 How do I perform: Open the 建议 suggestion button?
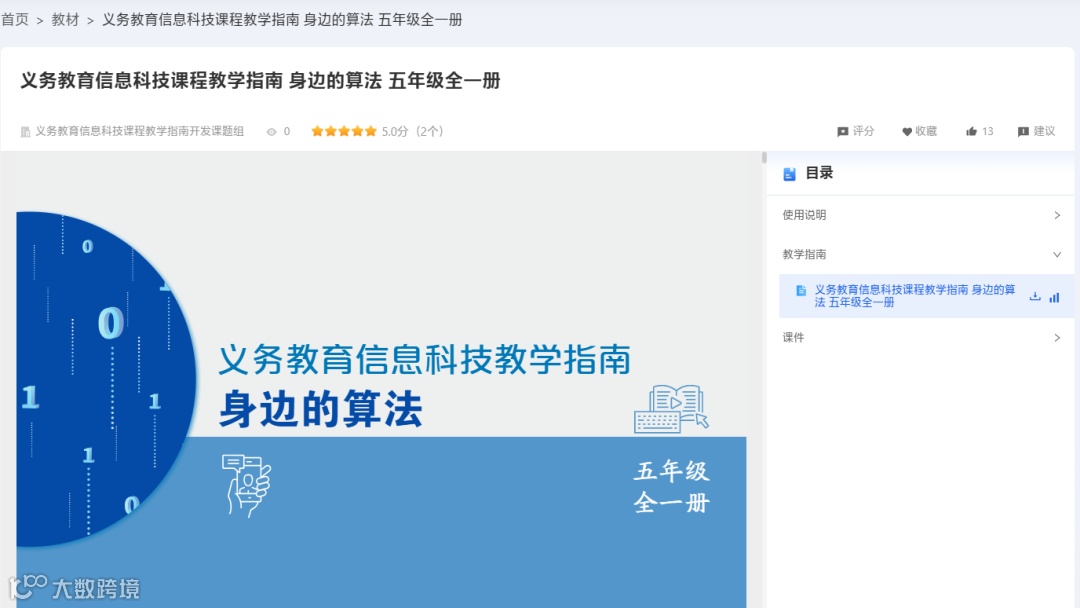(1036, 131)
